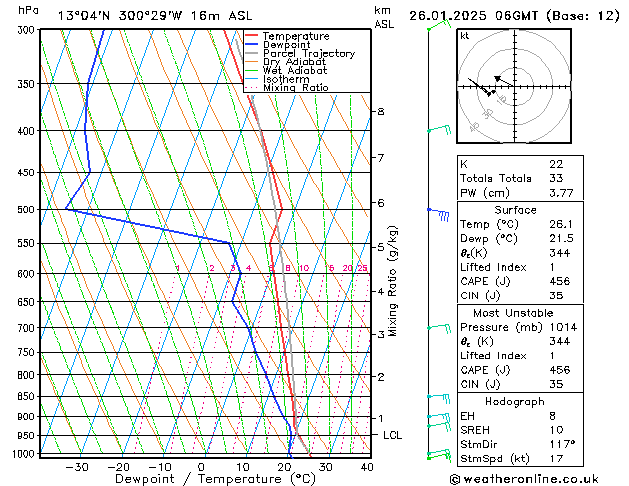
Task: Click the 40 temperature axis label
Action: tap(367, 467)
